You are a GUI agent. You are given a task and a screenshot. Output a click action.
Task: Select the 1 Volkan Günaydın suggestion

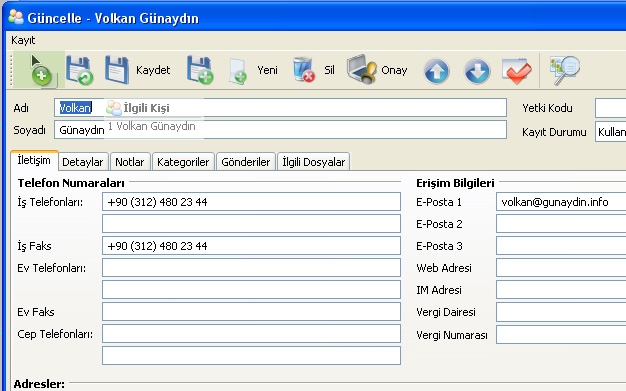152,126
